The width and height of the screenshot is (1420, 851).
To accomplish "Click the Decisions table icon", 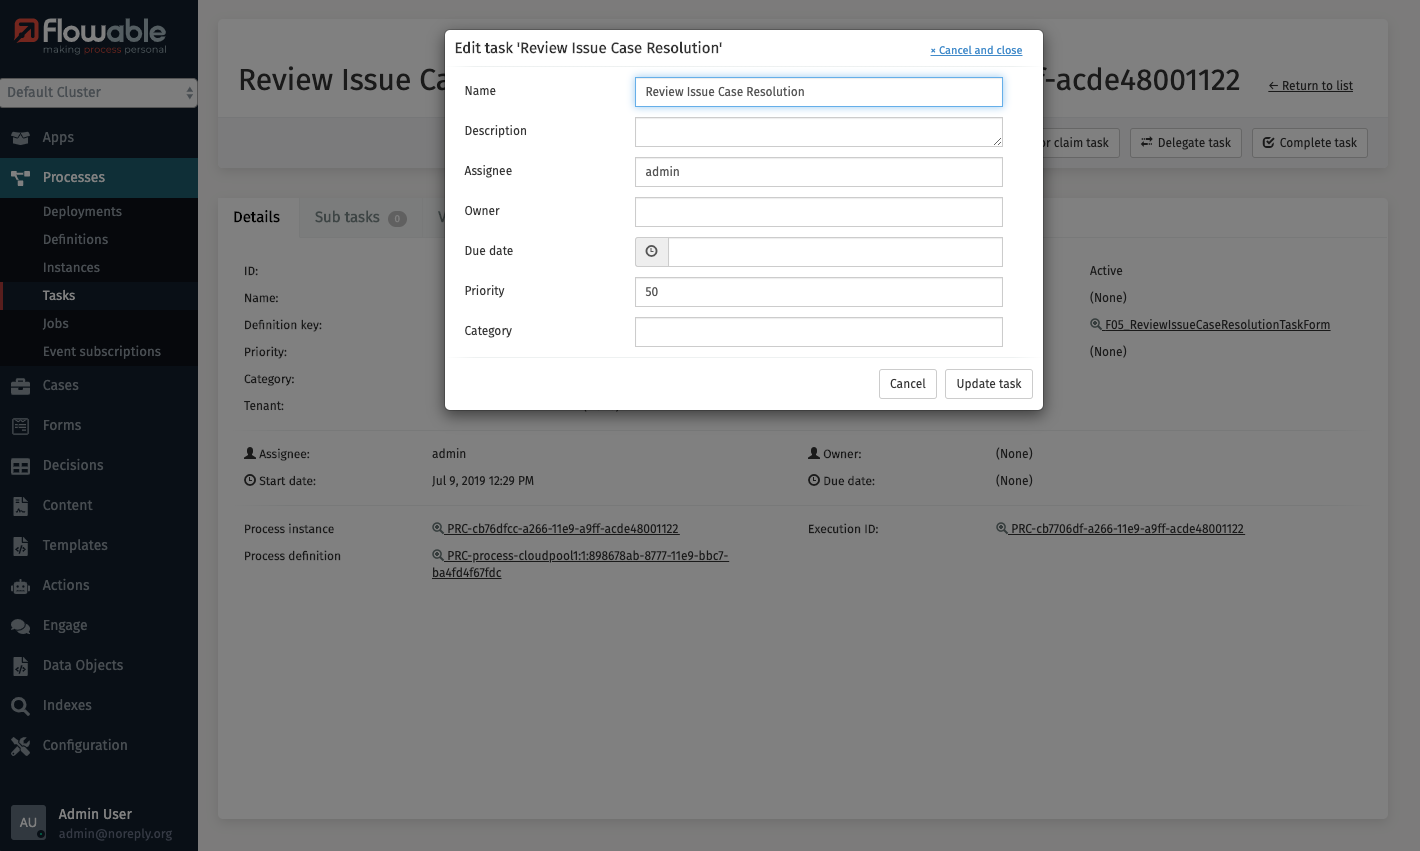I will tap(20, 466).
